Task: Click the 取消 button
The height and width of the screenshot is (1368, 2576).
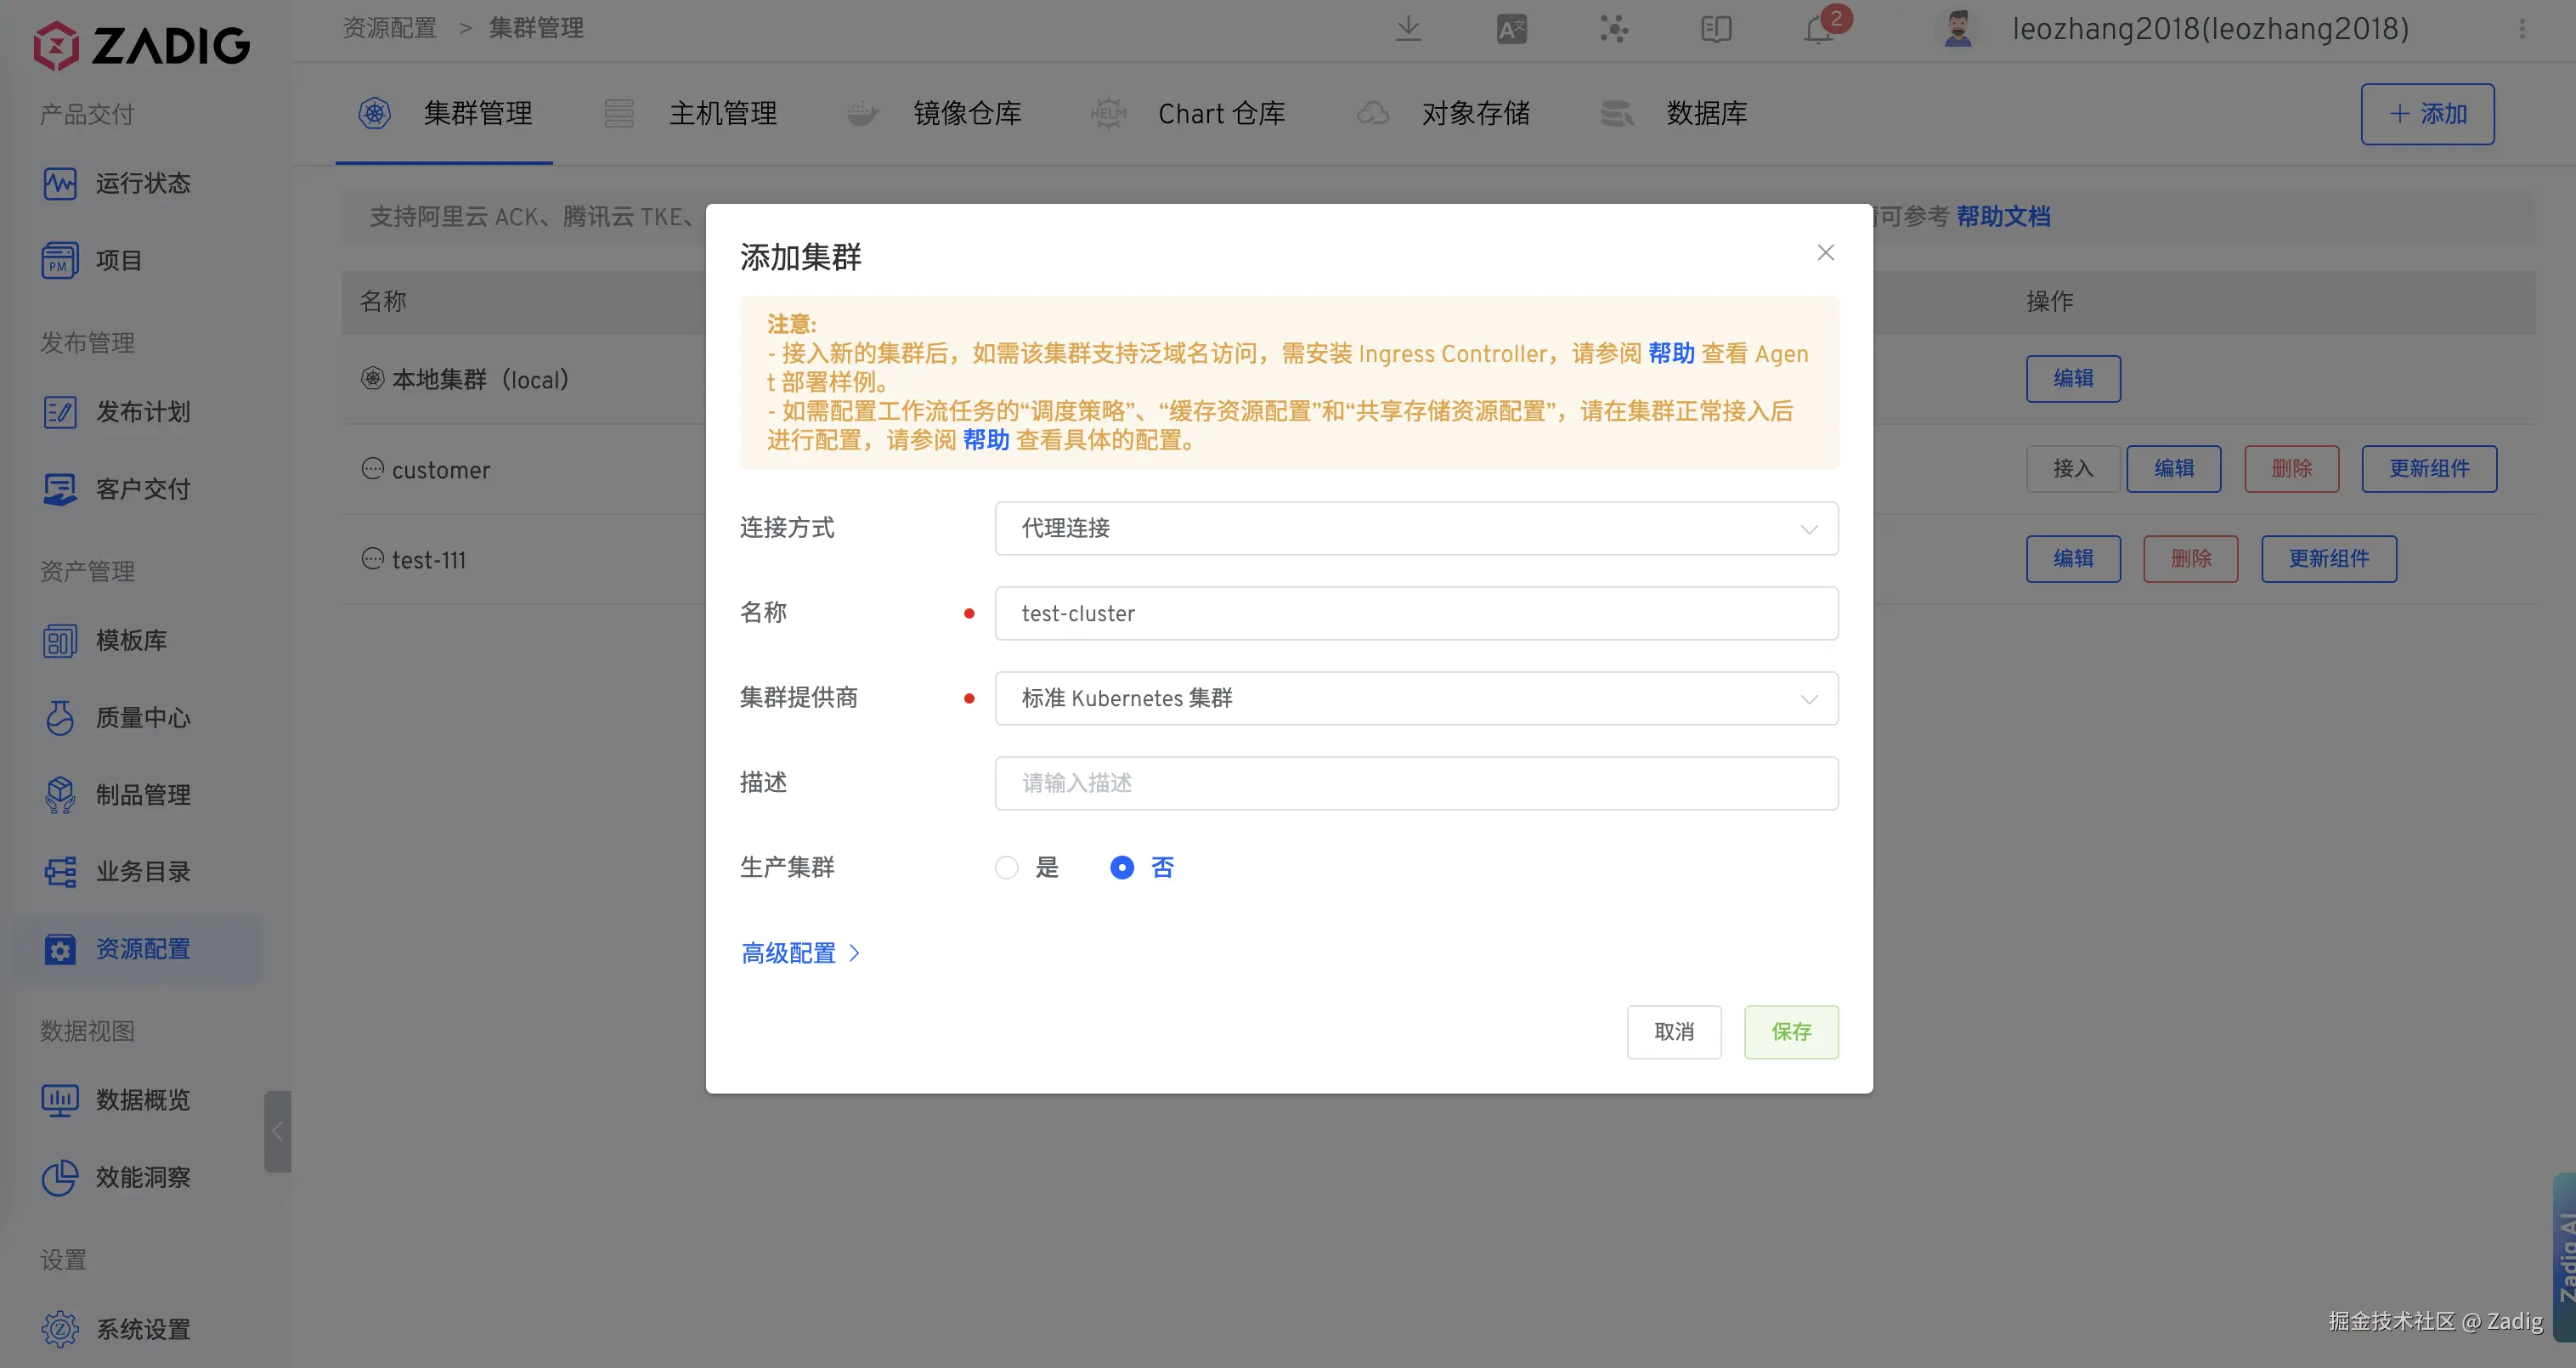Action: [1673, 1031]
